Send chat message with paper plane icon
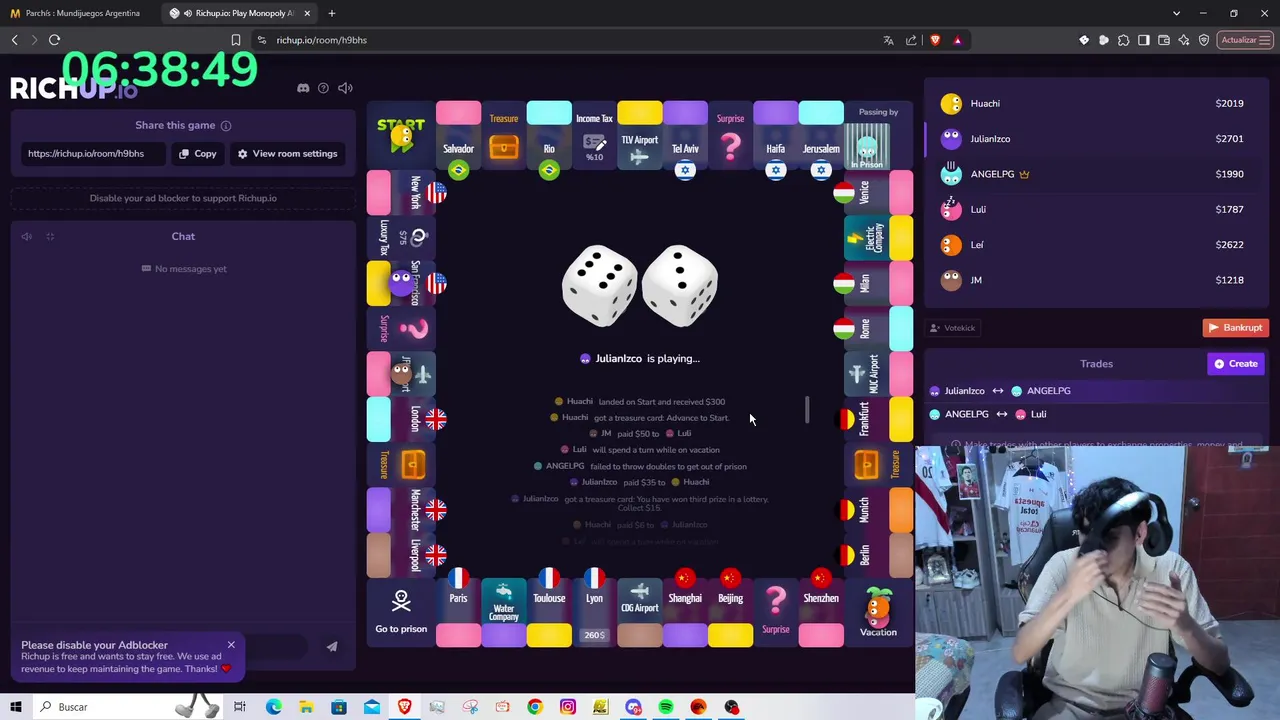The image size is (1280, 720). (x=332, y=646)
